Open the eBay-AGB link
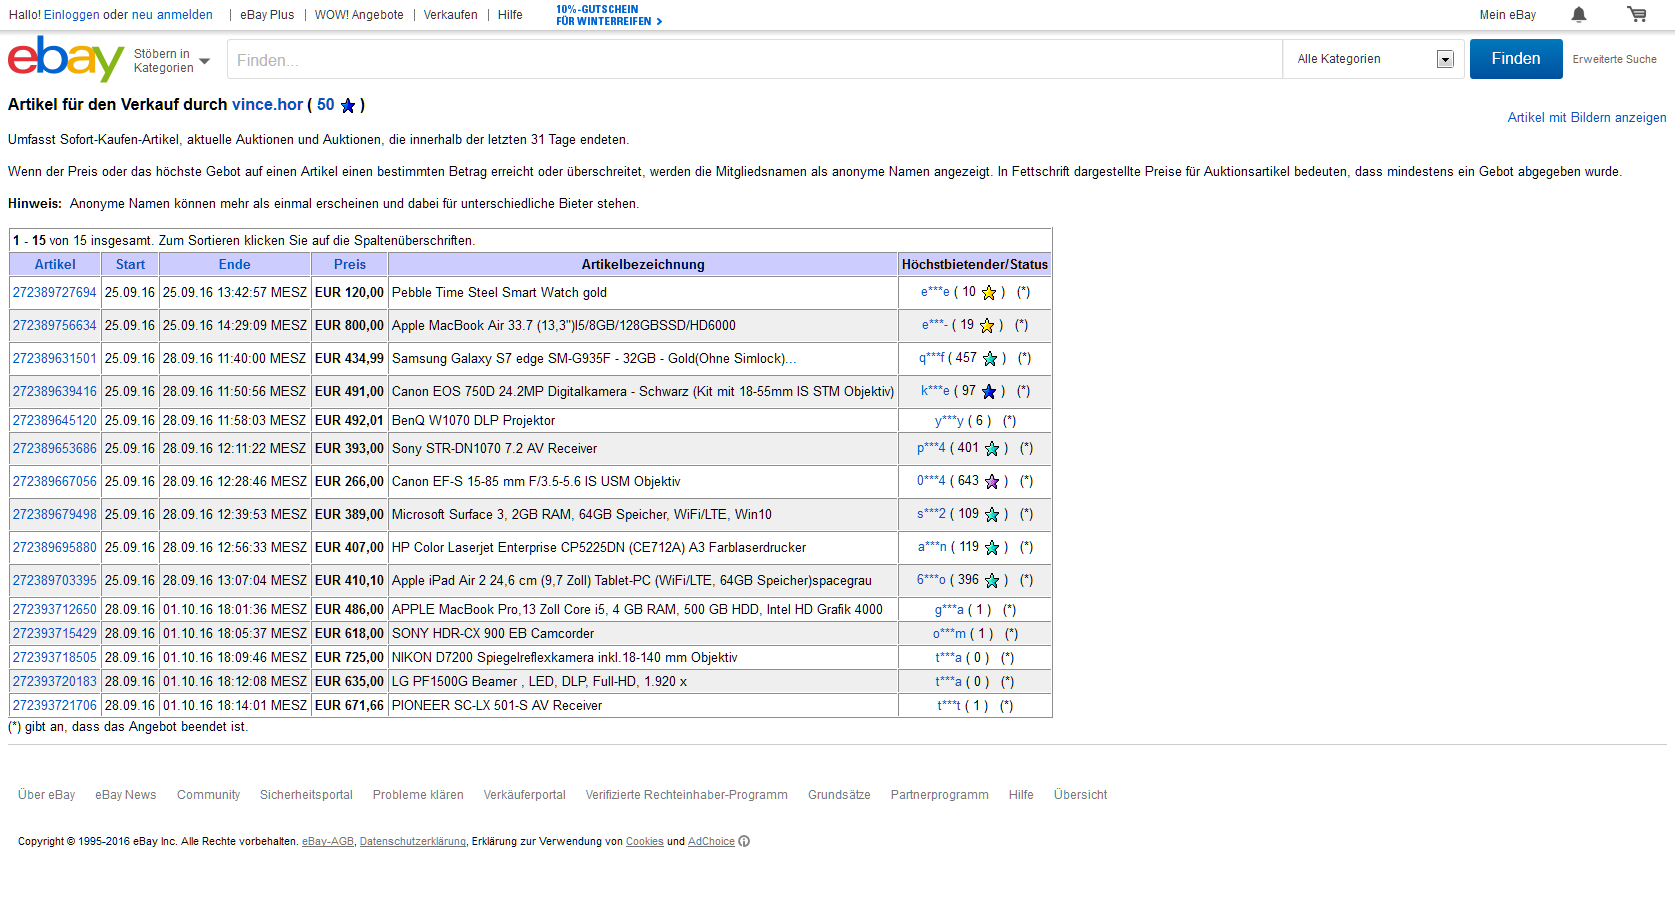 (x=328, y=842)
